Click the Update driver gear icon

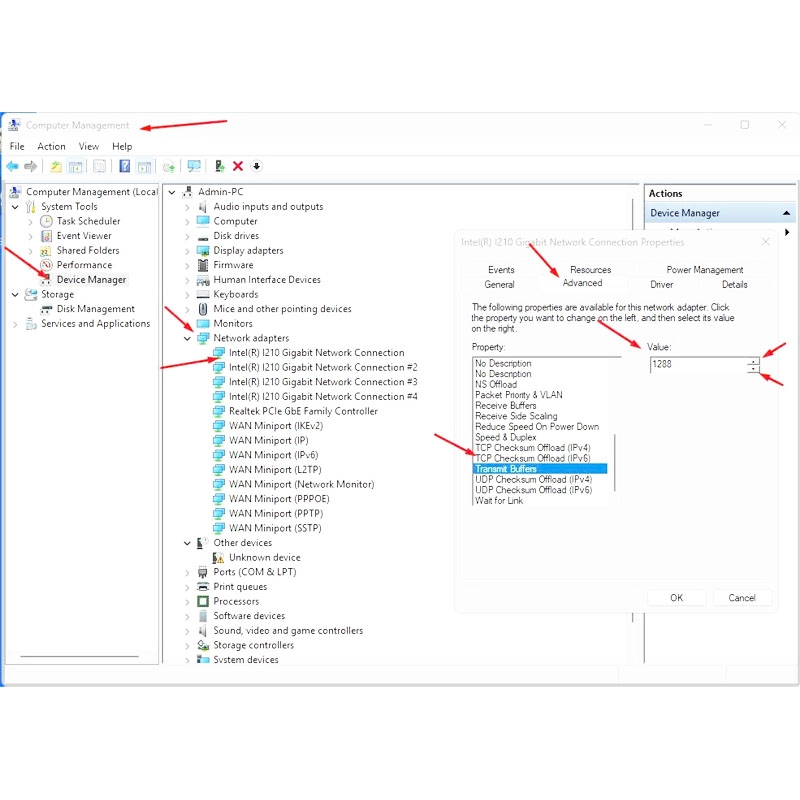tap(169, 166)
